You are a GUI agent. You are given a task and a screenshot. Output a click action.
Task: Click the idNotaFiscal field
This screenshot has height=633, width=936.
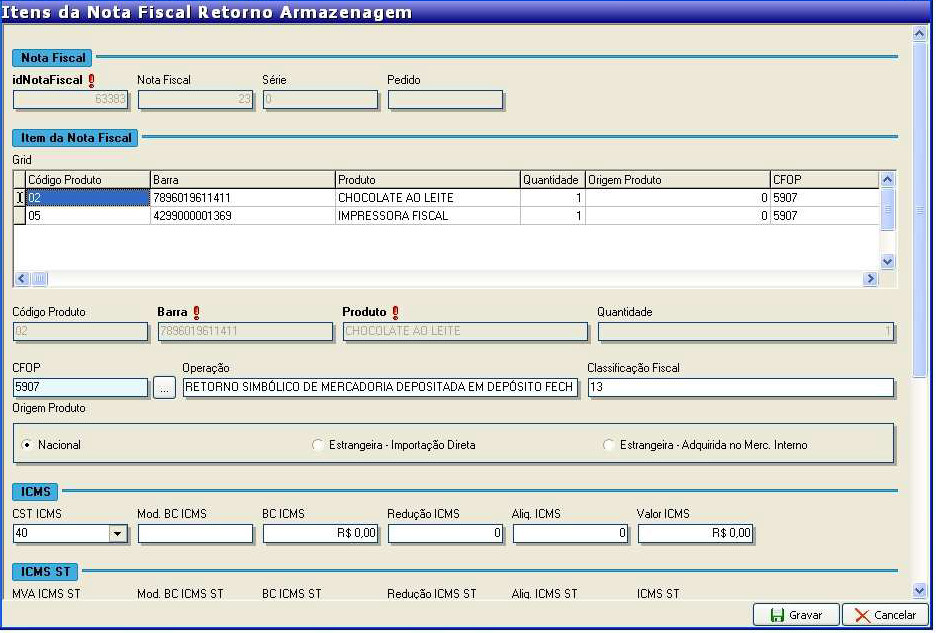(70, 100)
